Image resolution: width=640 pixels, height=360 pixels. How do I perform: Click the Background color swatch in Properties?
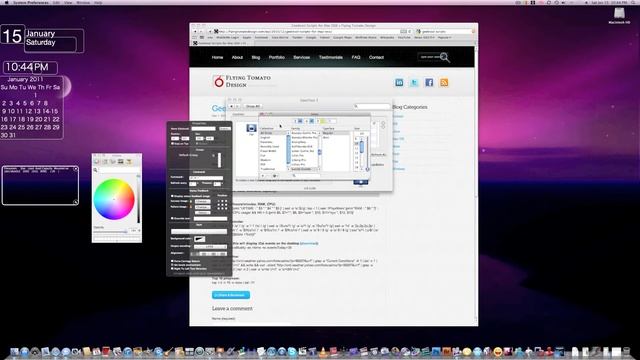(200, 239)
